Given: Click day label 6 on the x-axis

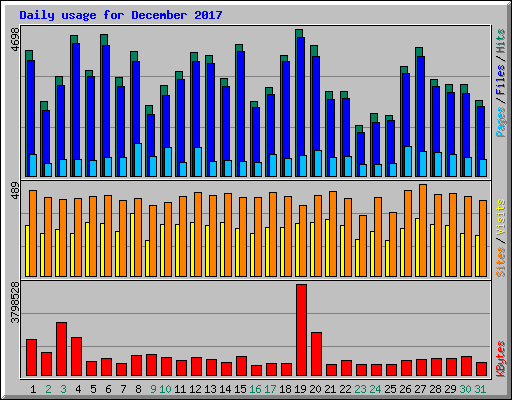Looking at the screenshot, I should coord(108,389).
